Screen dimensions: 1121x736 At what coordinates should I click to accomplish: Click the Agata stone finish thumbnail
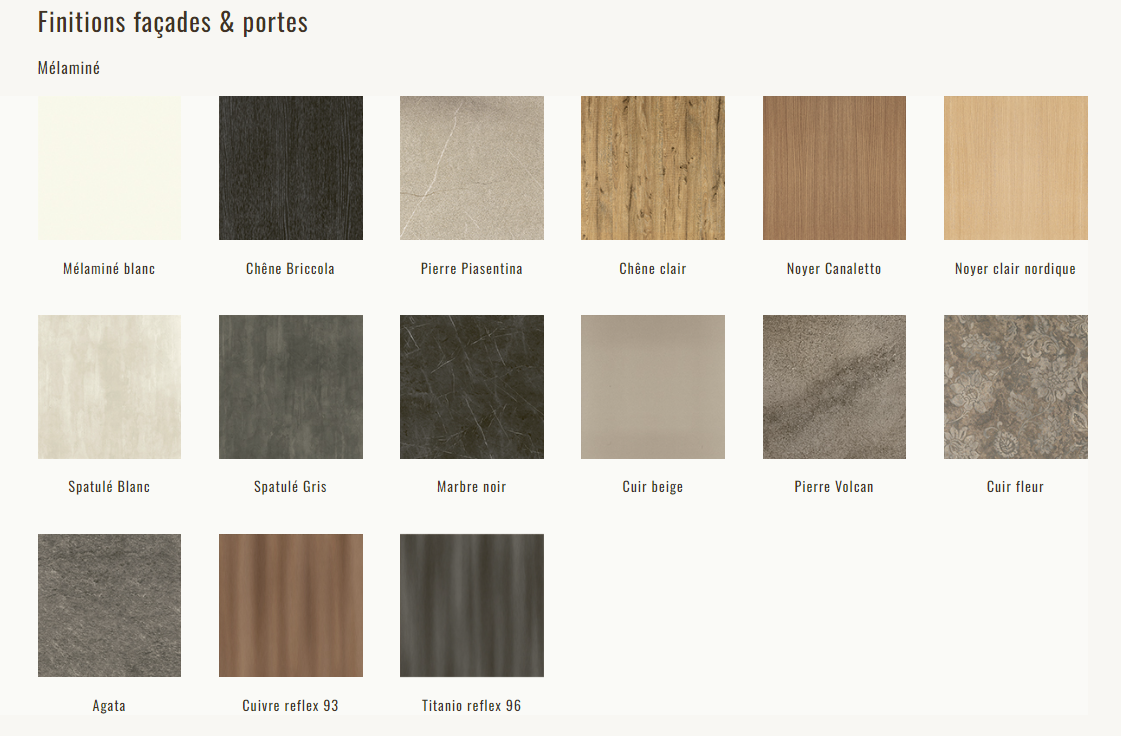109,605
